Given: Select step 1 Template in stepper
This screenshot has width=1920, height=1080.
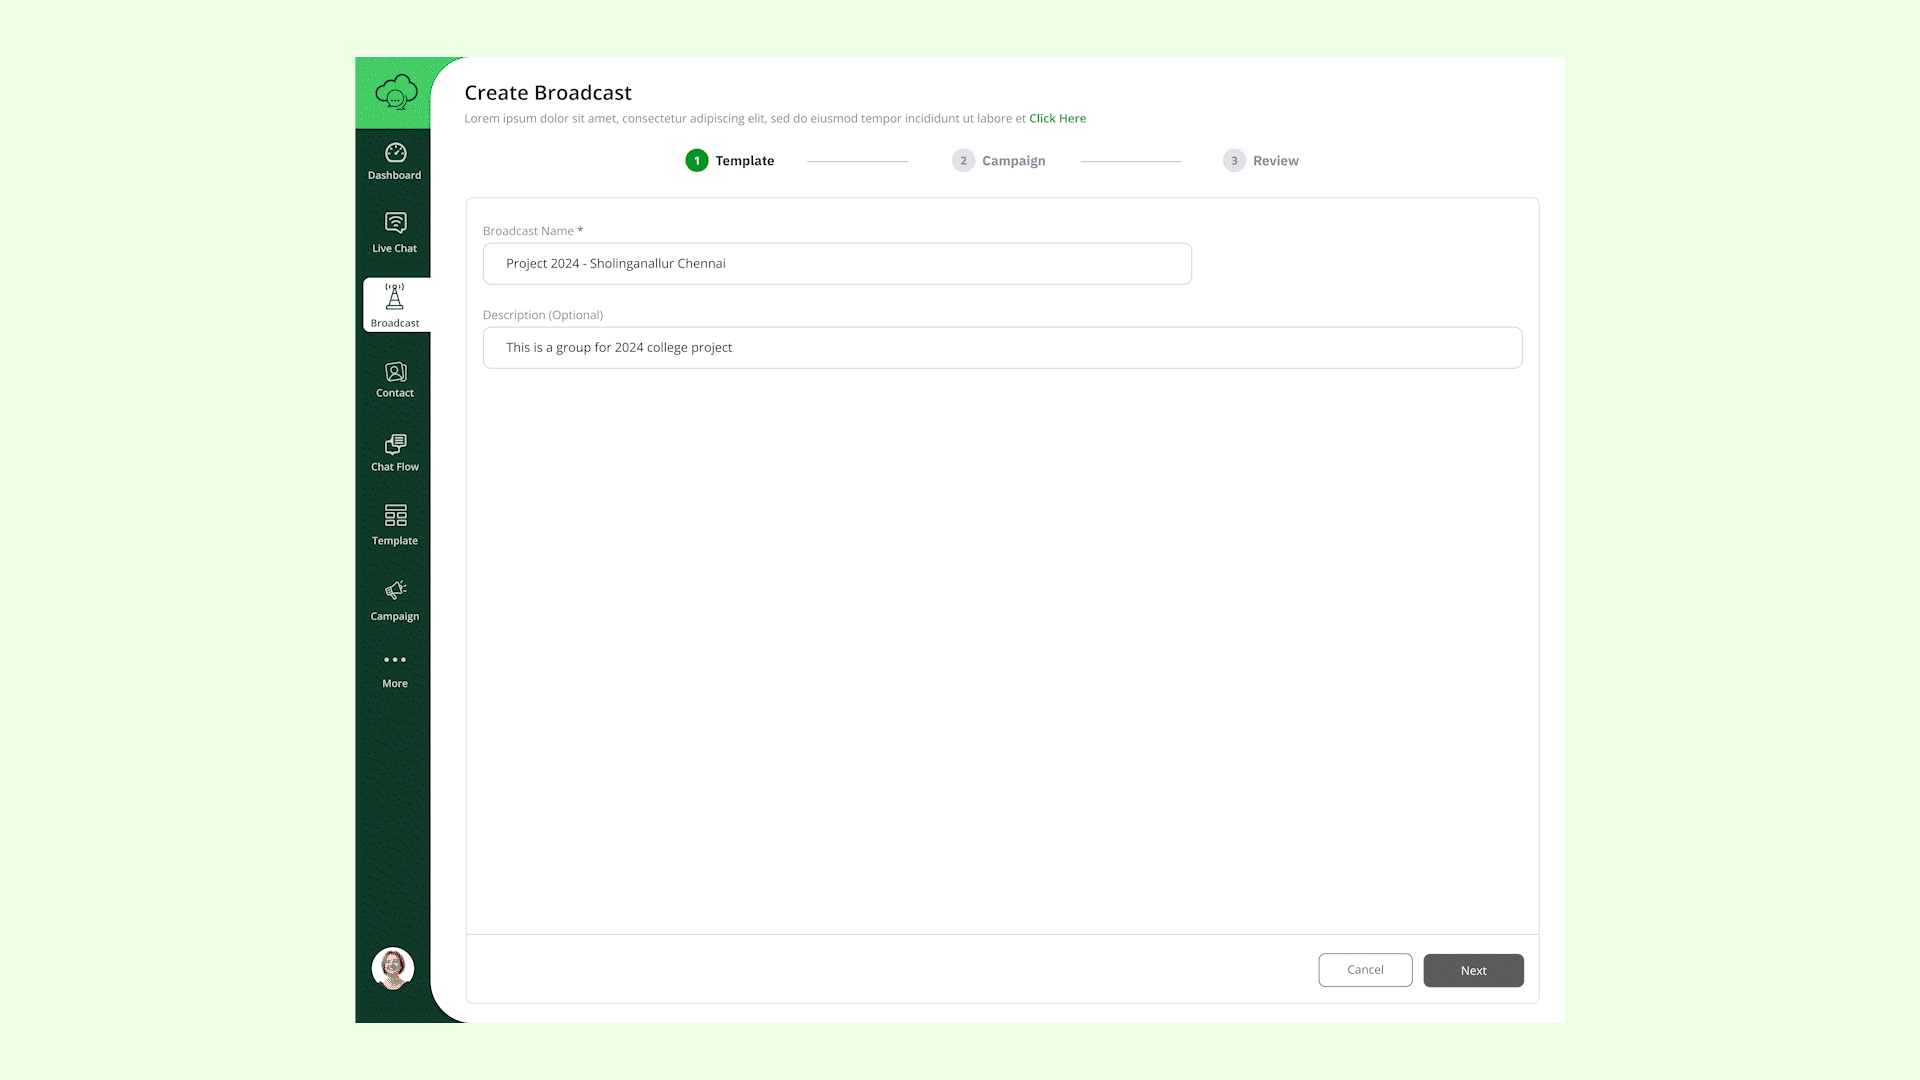Looking at the screenshot, I should click(x=744, y=161).
